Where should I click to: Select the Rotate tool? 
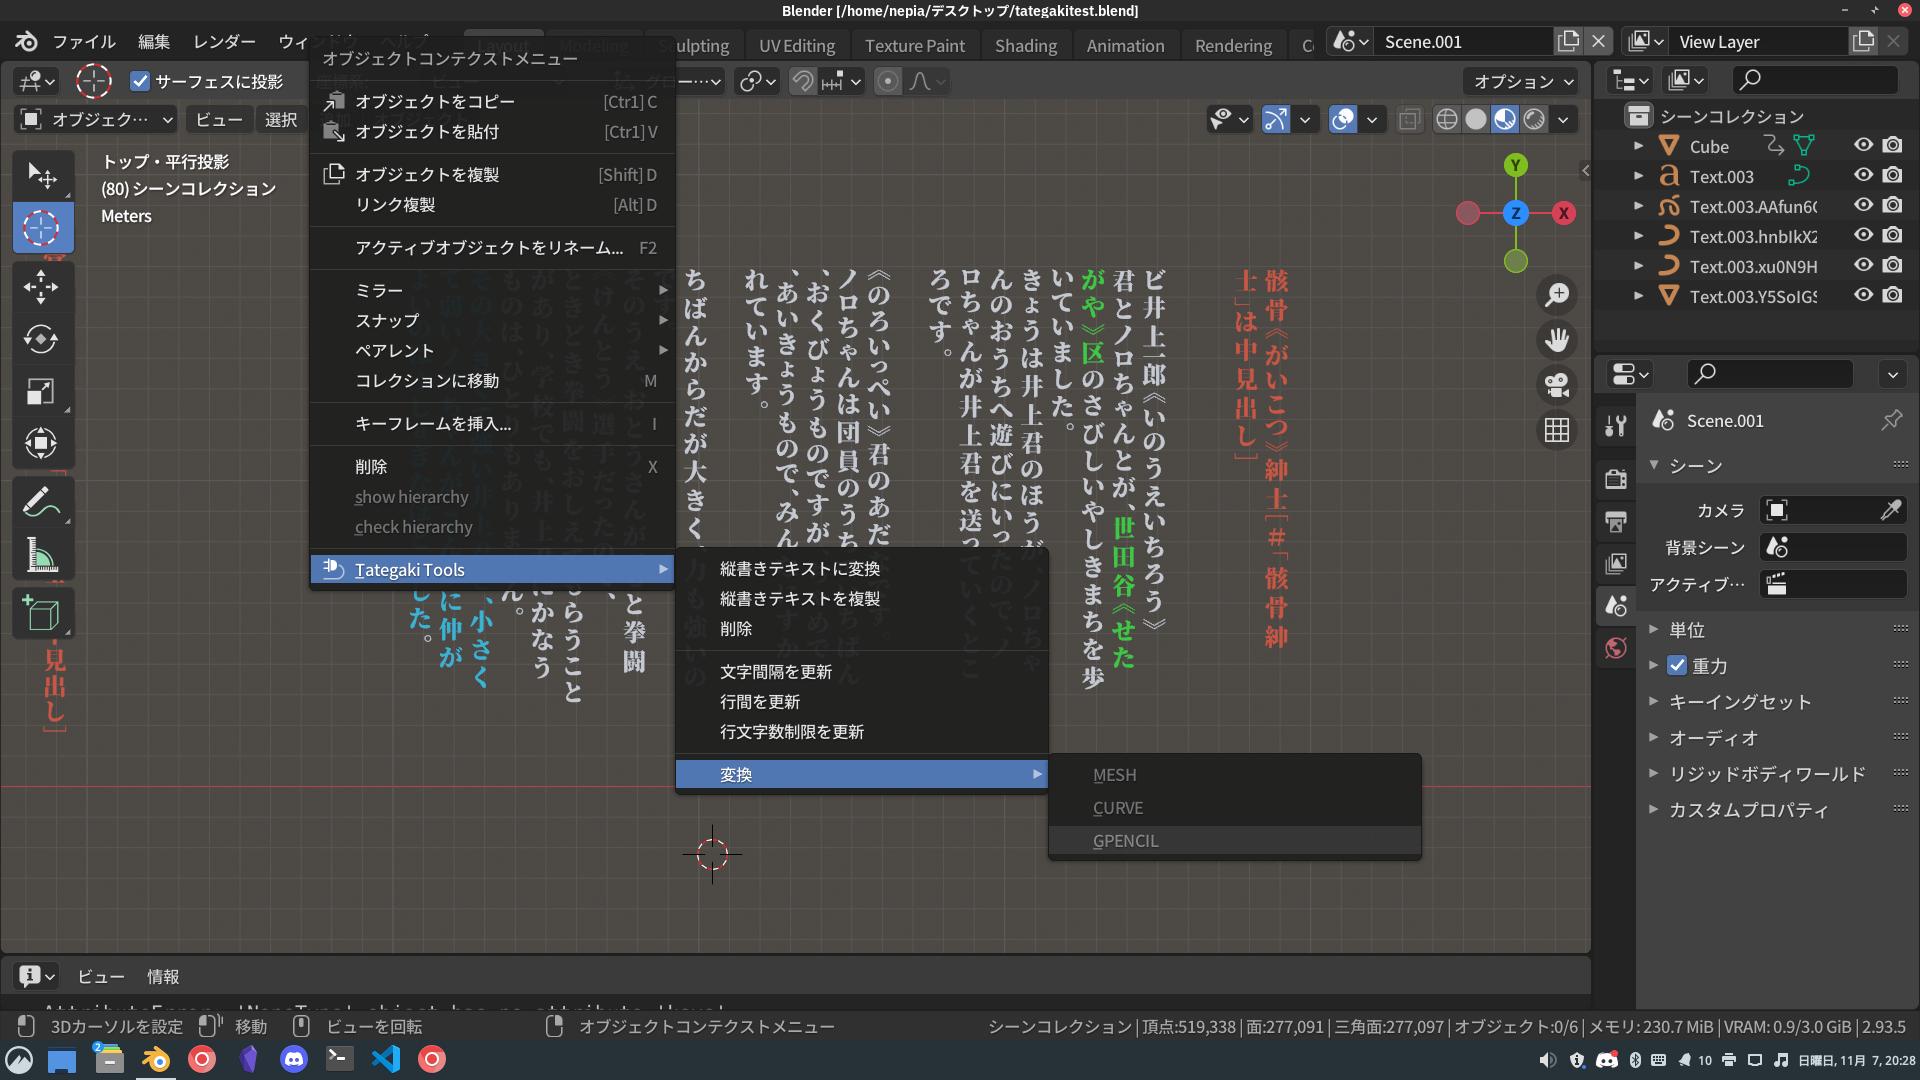[42, 339]
